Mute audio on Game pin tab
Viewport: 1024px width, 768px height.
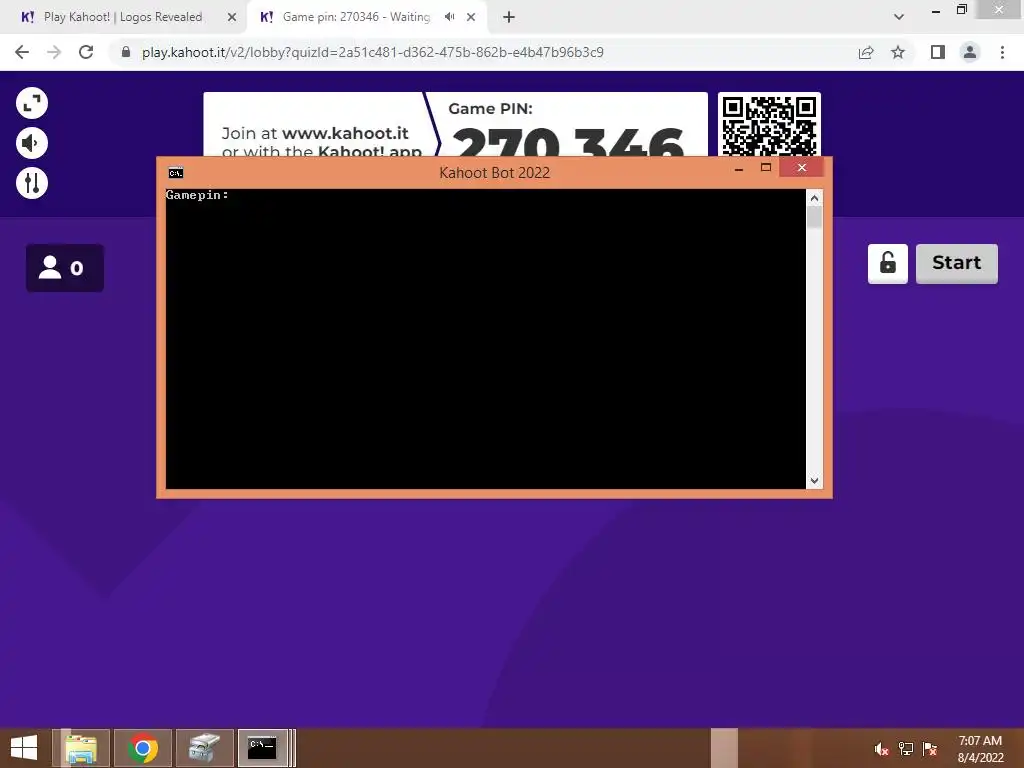pyautogui.click(x=449, y=17)
